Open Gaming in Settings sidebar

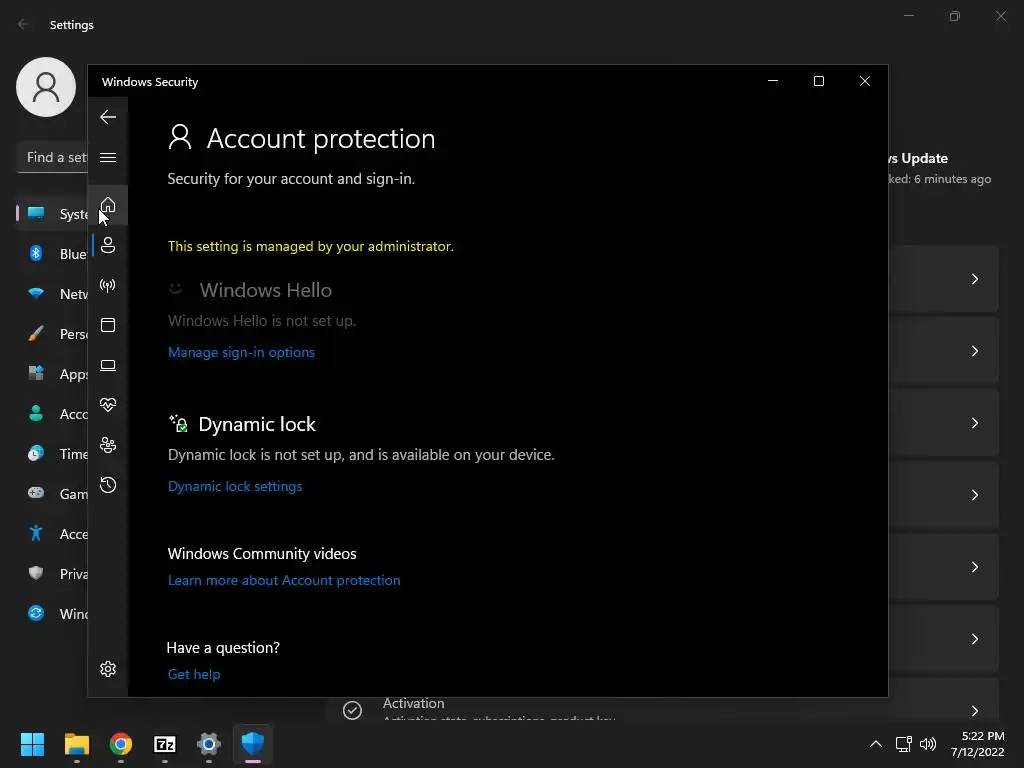52,494
